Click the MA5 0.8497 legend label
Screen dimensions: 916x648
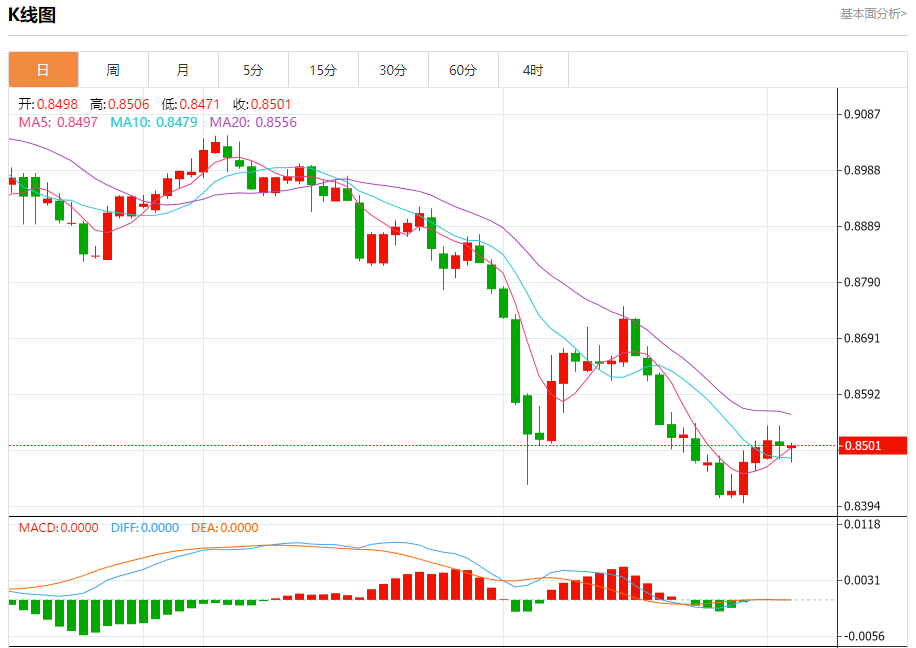58,122
